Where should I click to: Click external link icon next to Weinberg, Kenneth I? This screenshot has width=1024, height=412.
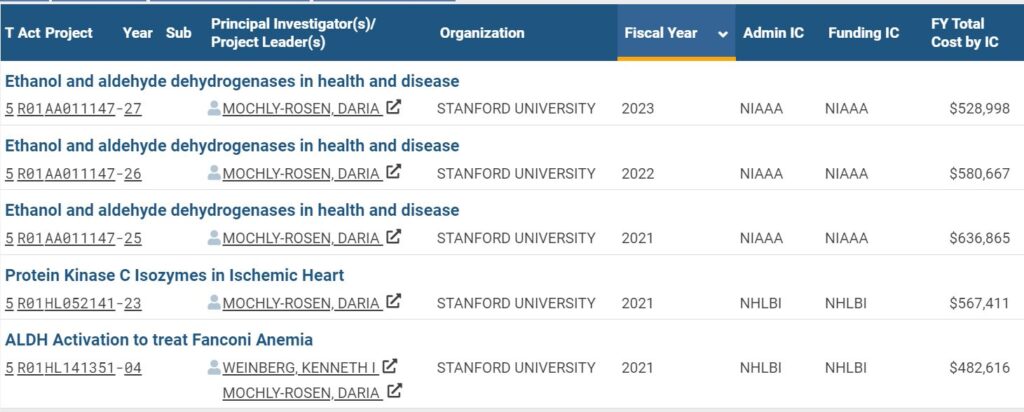[x=390, y=367]
